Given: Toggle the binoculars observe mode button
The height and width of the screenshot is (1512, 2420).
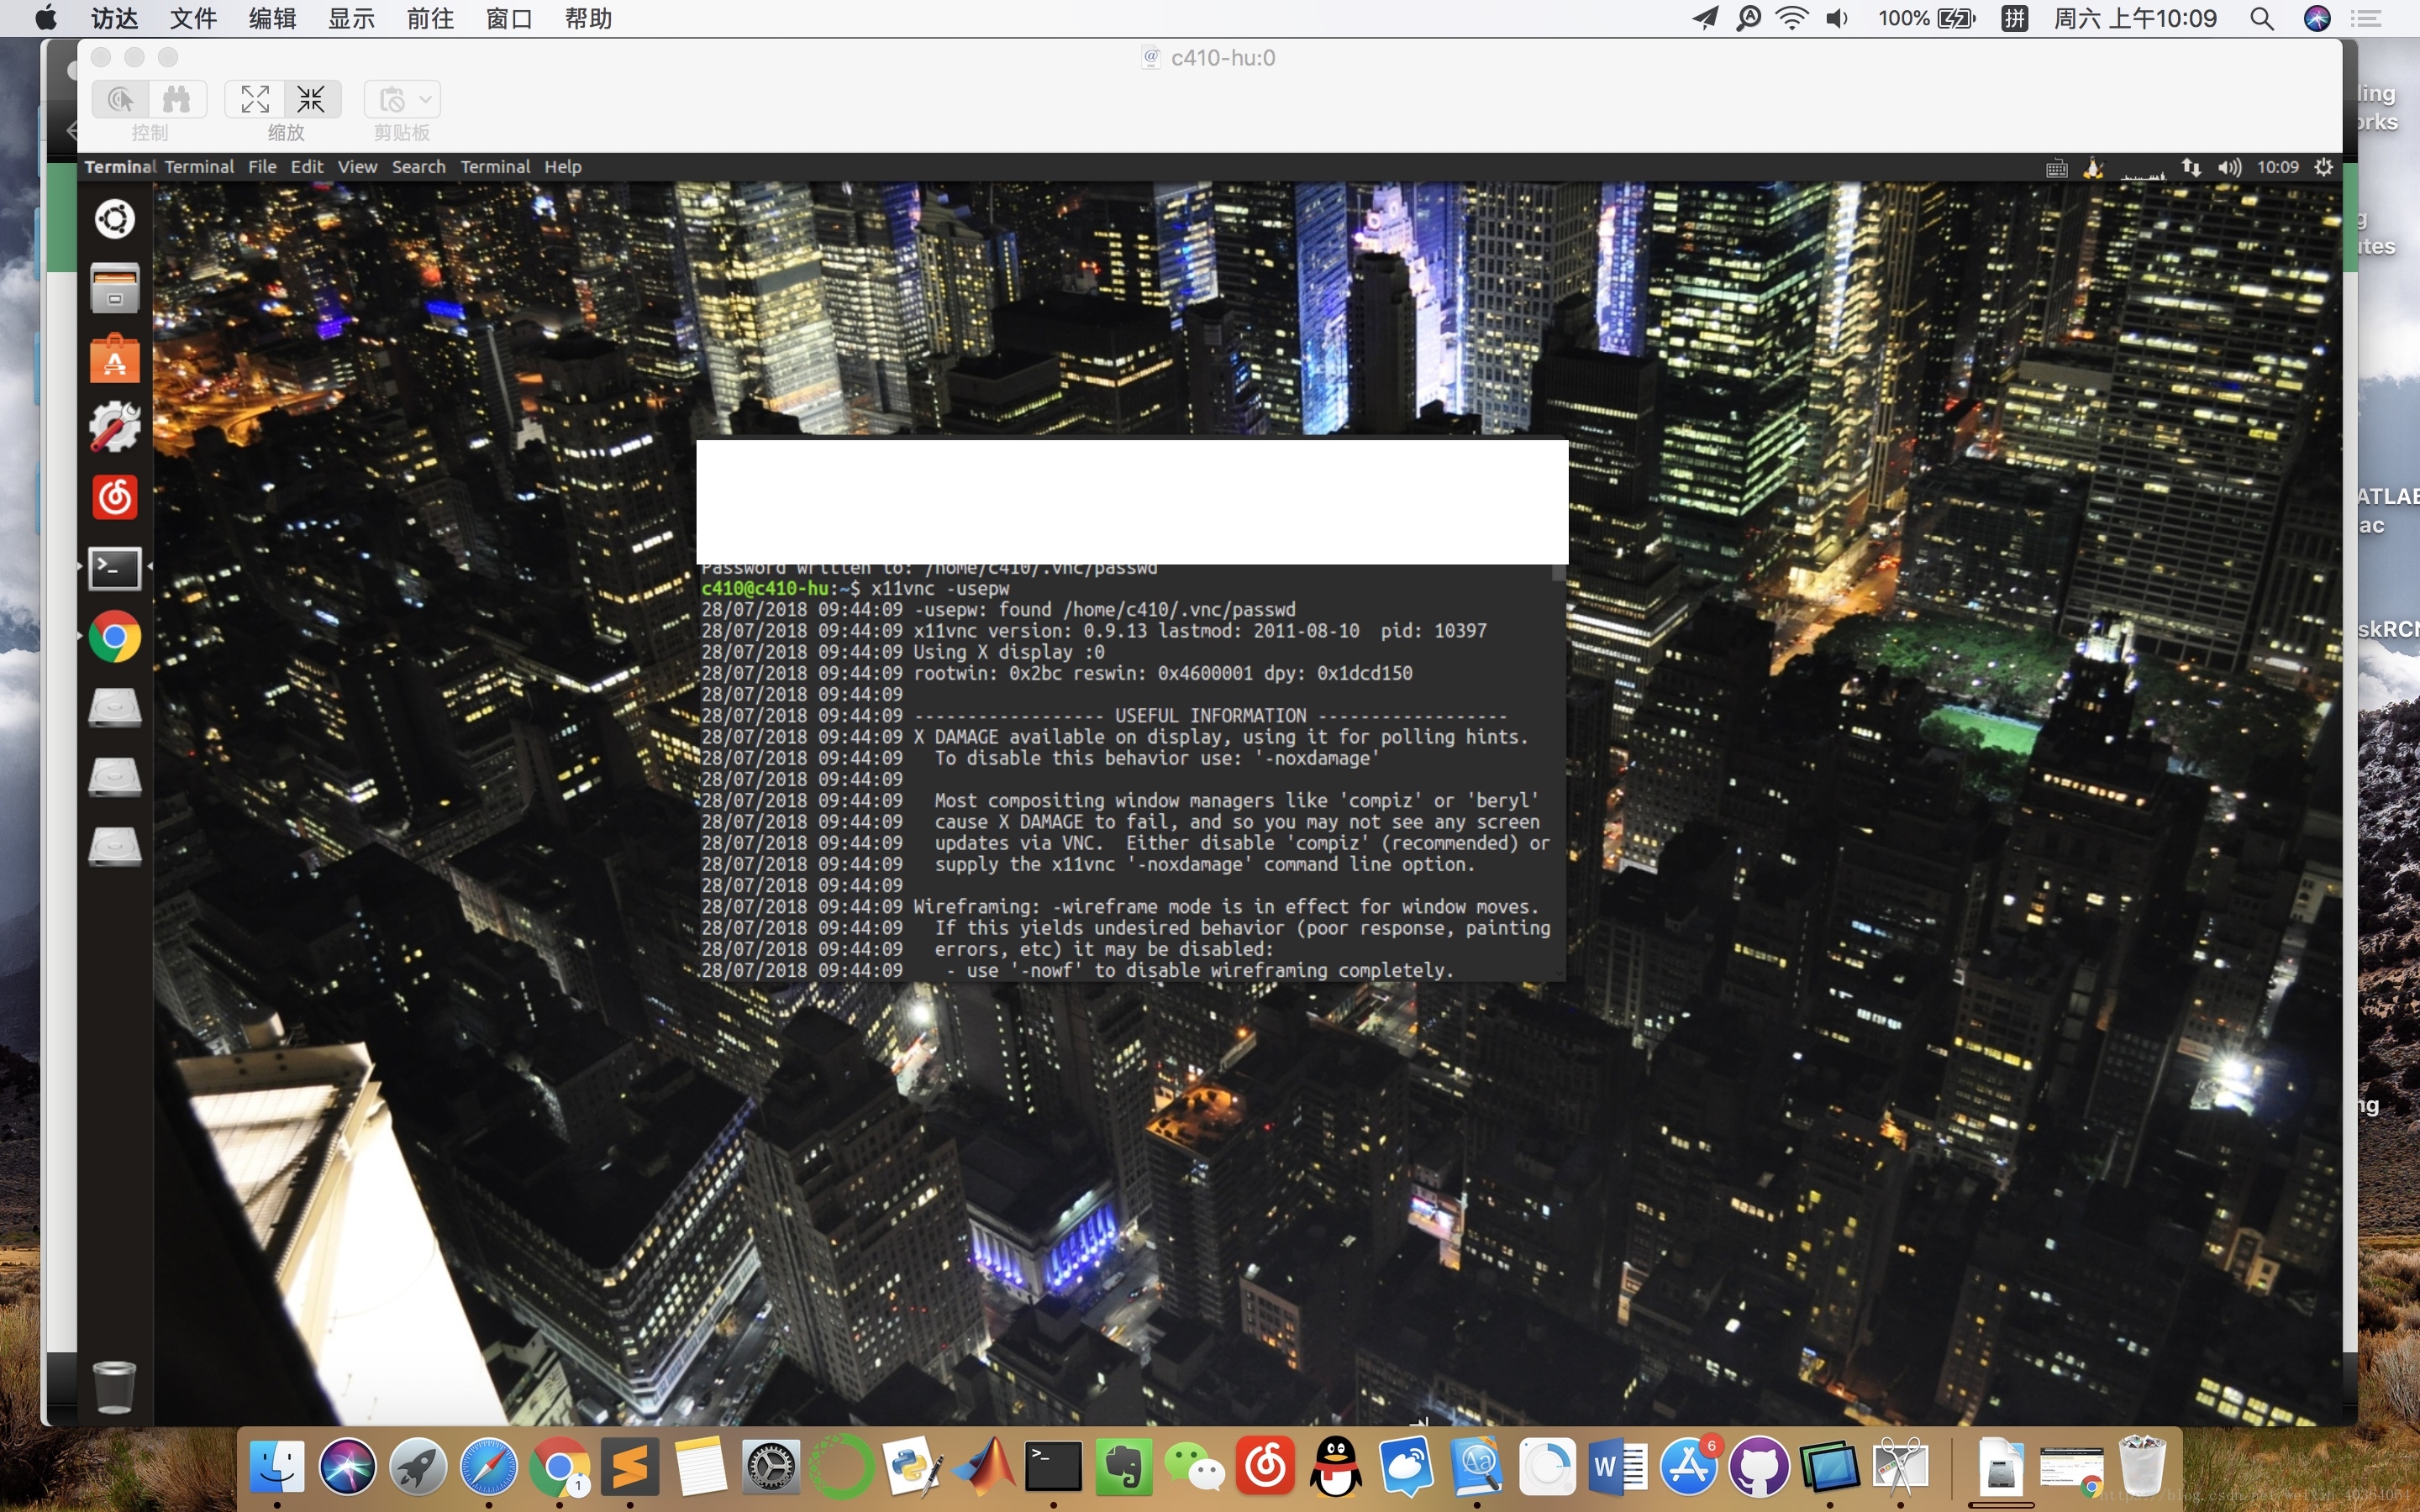Looking at the screenshot, I should 177,99.
